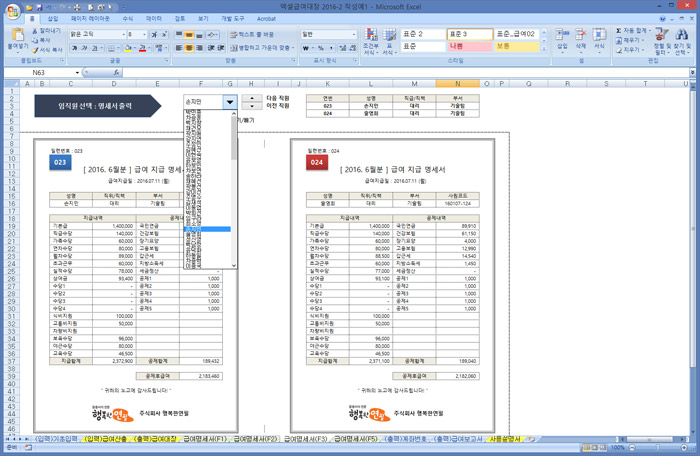The height and width of the screenshot is (456, 700).
Task: Click decrease indent
Action: pos(211,48)
